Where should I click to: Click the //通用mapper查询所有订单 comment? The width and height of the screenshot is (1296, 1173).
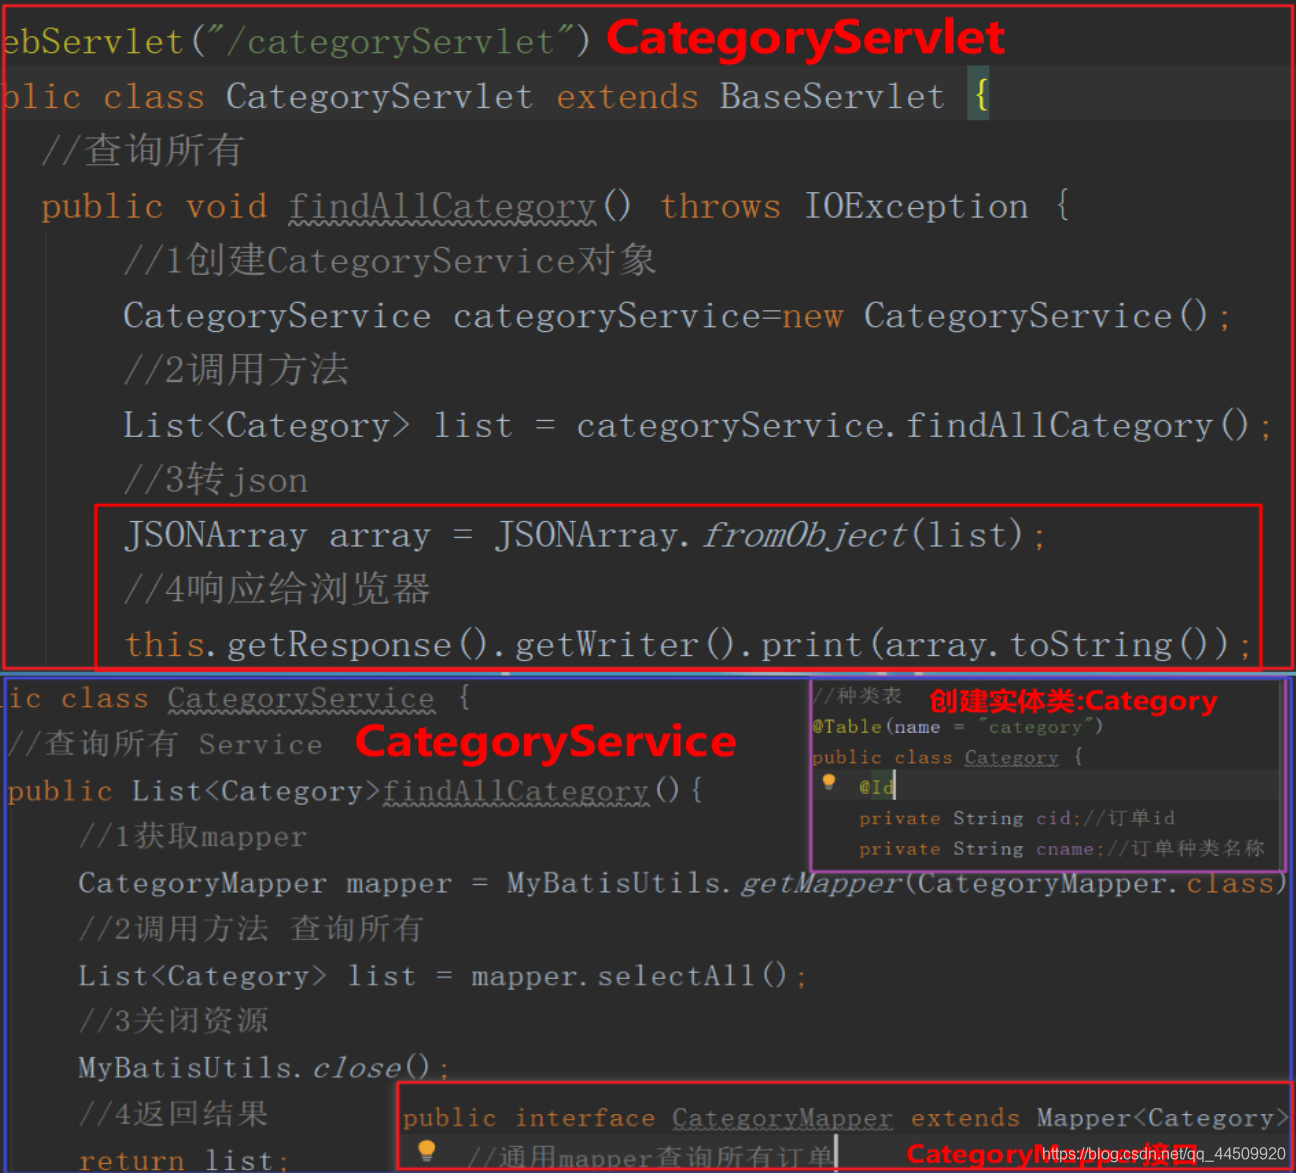coord(650,1159)
